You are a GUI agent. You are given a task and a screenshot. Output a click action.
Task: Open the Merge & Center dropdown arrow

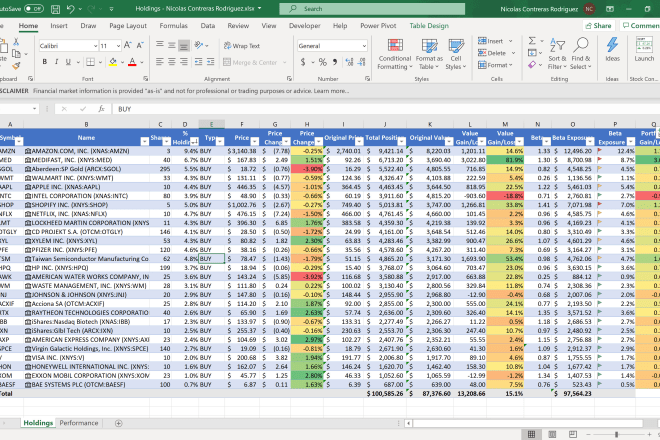click(x=285, y=62)
